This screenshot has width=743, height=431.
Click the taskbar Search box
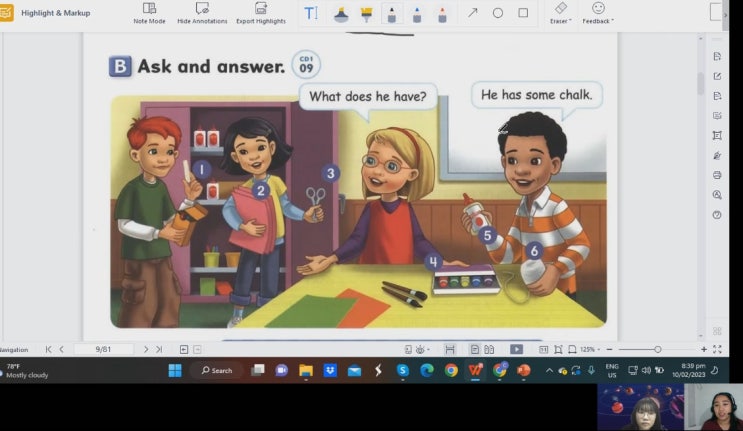click(x=217, y=370)
